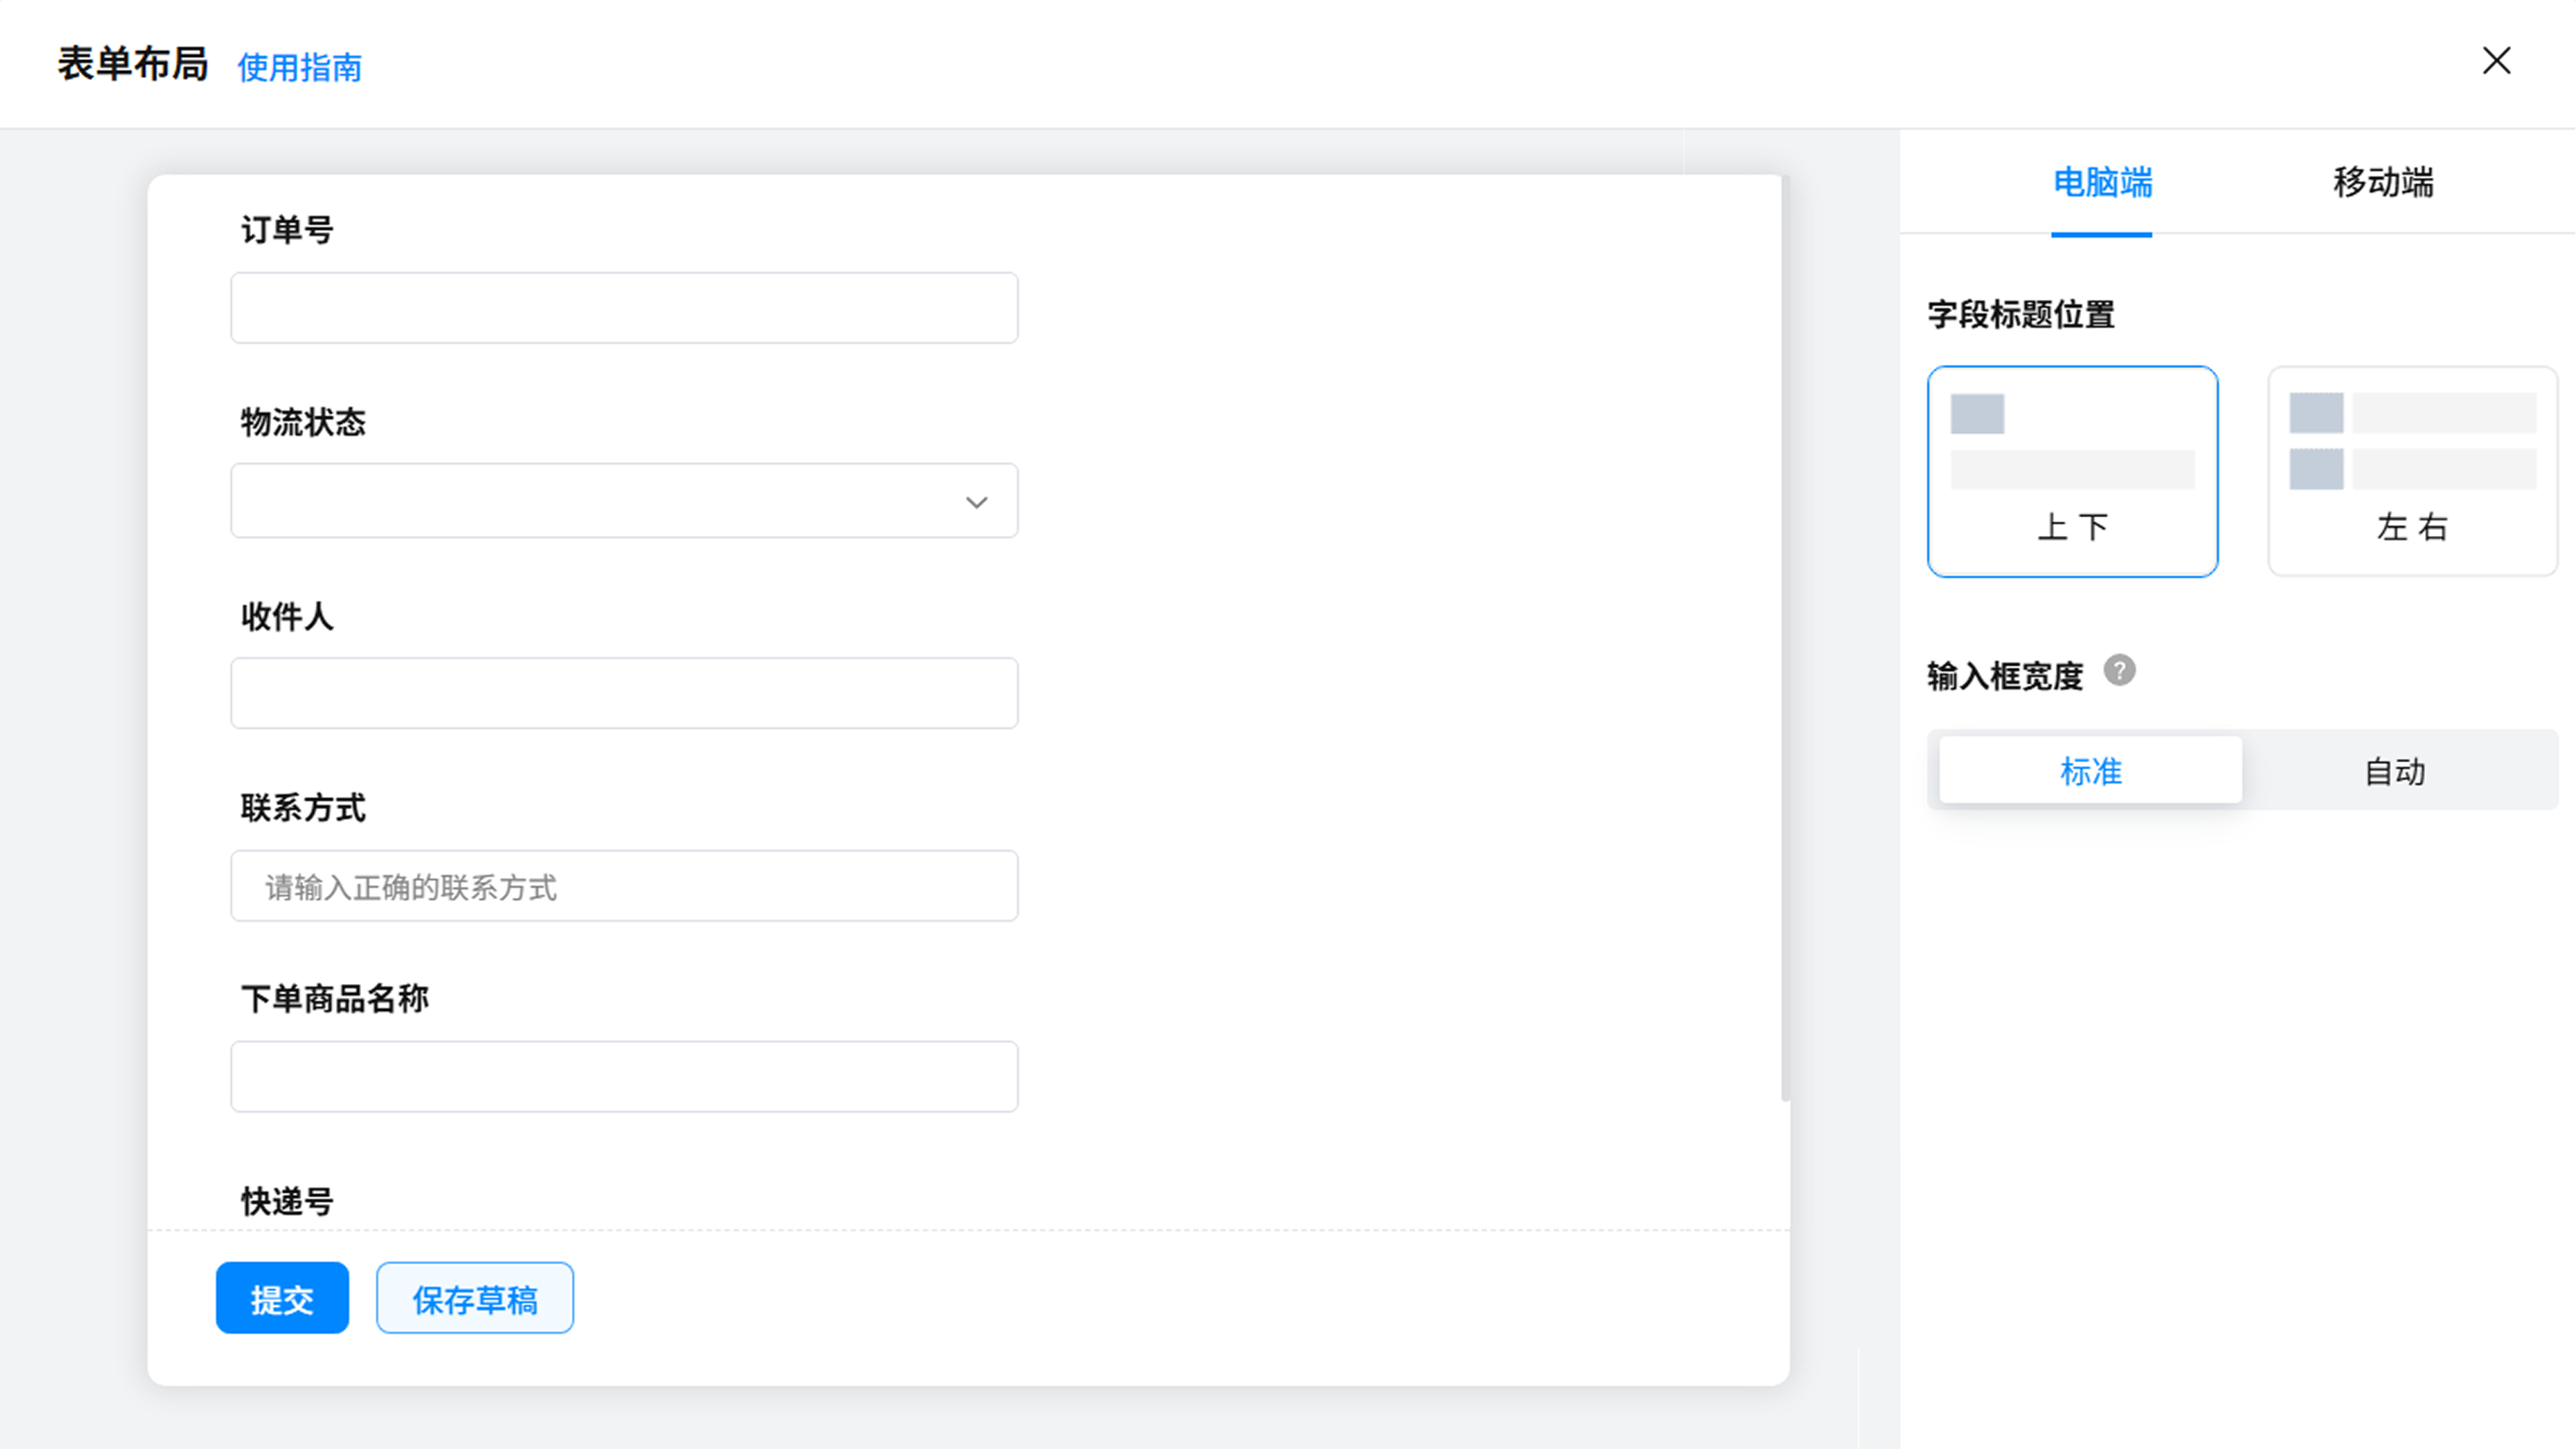Viewport: 2576px width, 1449px height.
Task: Click the blue 提交 button
Action: pyautogui.click(x=282, y=1298)
